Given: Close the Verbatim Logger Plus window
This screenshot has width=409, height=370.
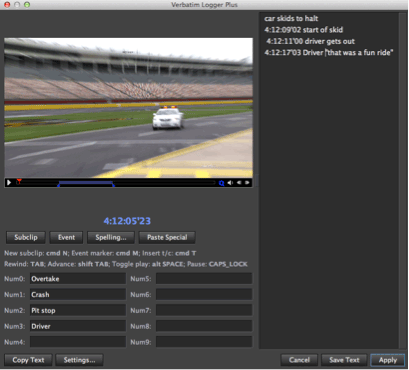Looking at the screenshot, I should 7,5.
